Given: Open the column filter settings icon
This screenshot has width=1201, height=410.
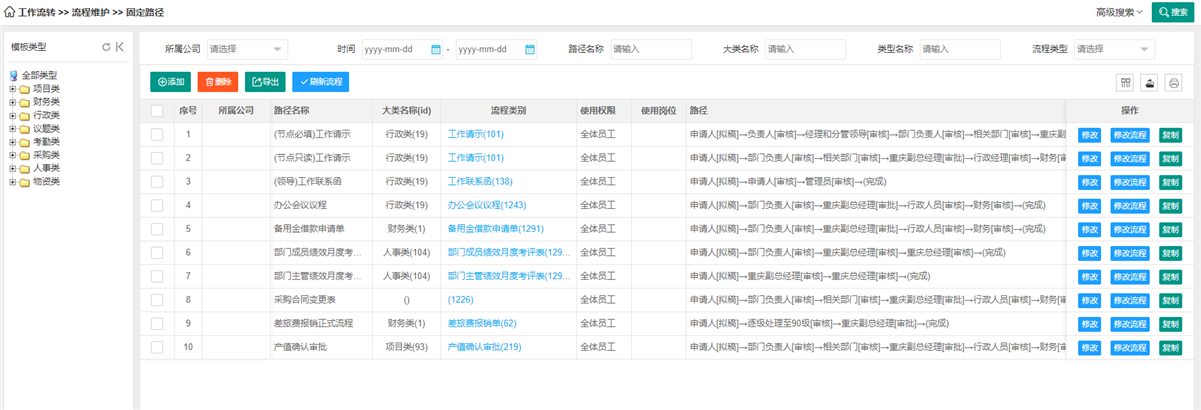Looking at the screenshot, I should tap(1126, 83).
